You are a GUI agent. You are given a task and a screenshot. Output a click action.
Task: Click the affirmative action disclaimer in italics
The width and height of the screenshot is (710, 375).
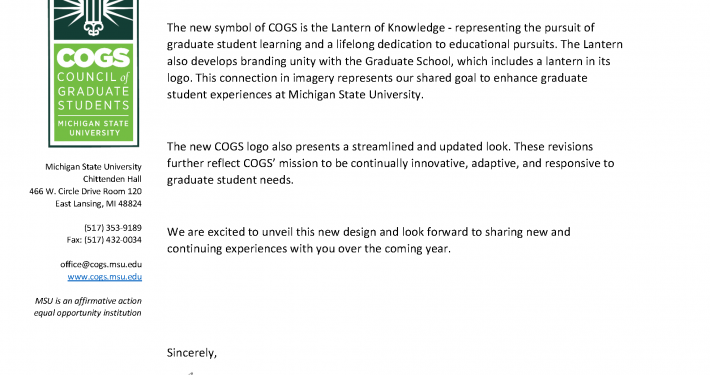click(88, 307)
